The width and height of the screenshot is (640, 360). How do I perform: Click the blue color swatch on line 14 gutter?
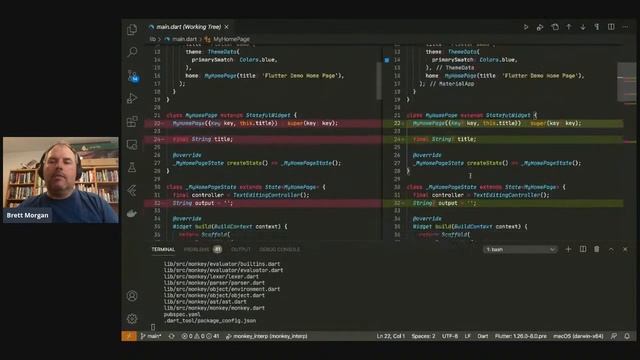pos(387,60)
